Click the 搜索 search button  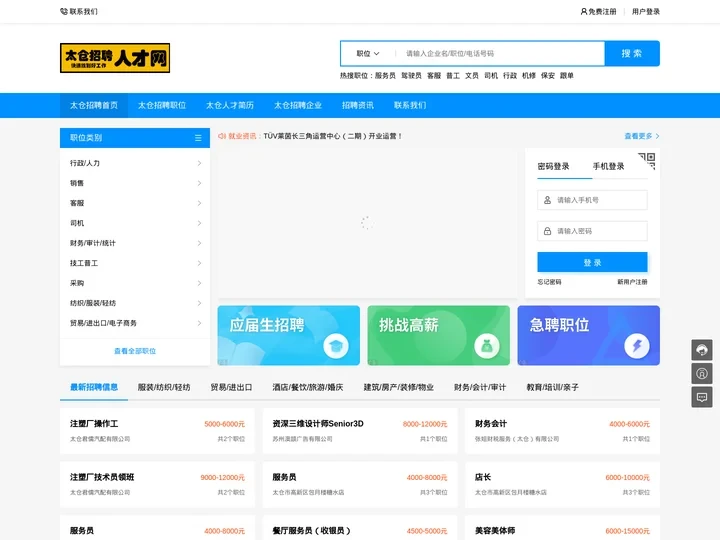pyautogui.click(x=632, y=54)
